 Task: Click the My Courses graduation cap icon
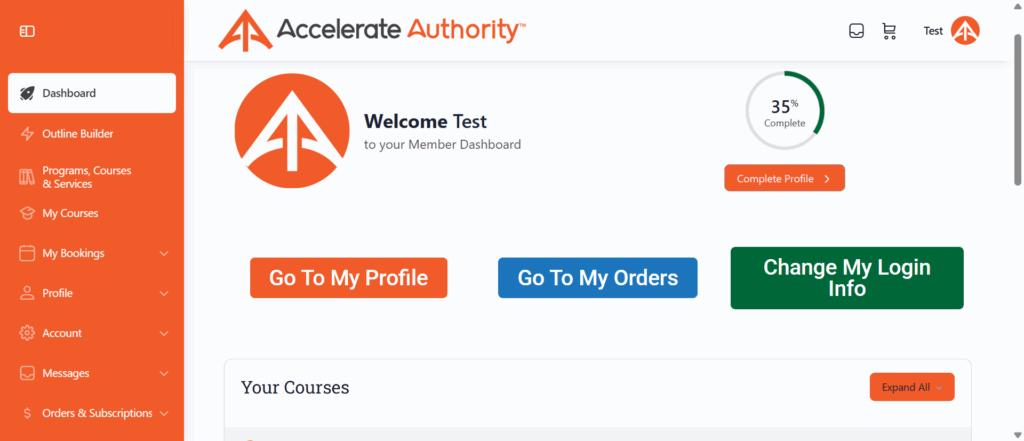[x=27, y=214]
